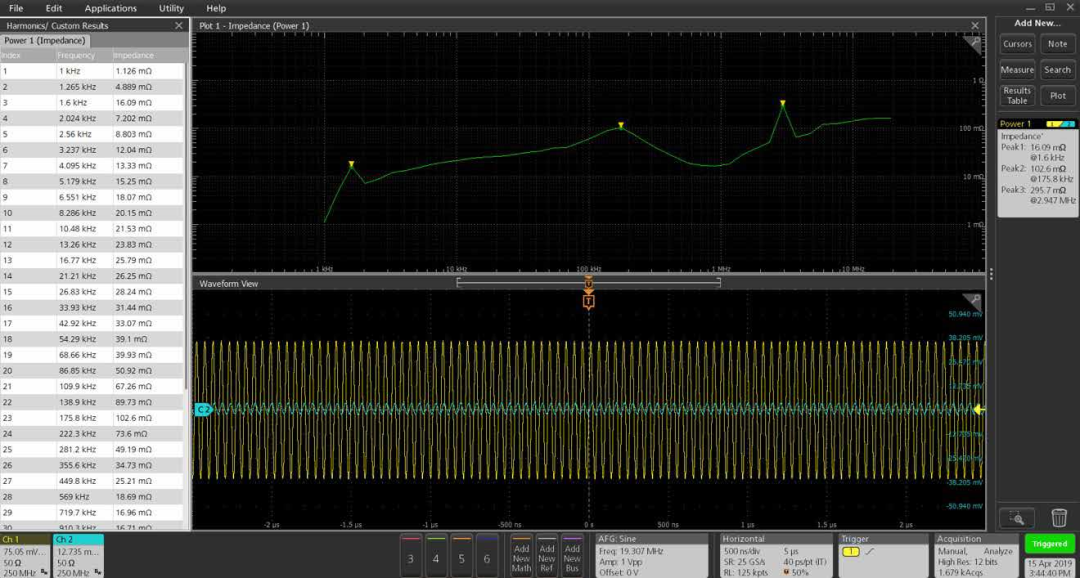This screenshot has width=1080, height=578.
Task: Select the row with 1.6 kHz frequency
Action: (92, 102)
